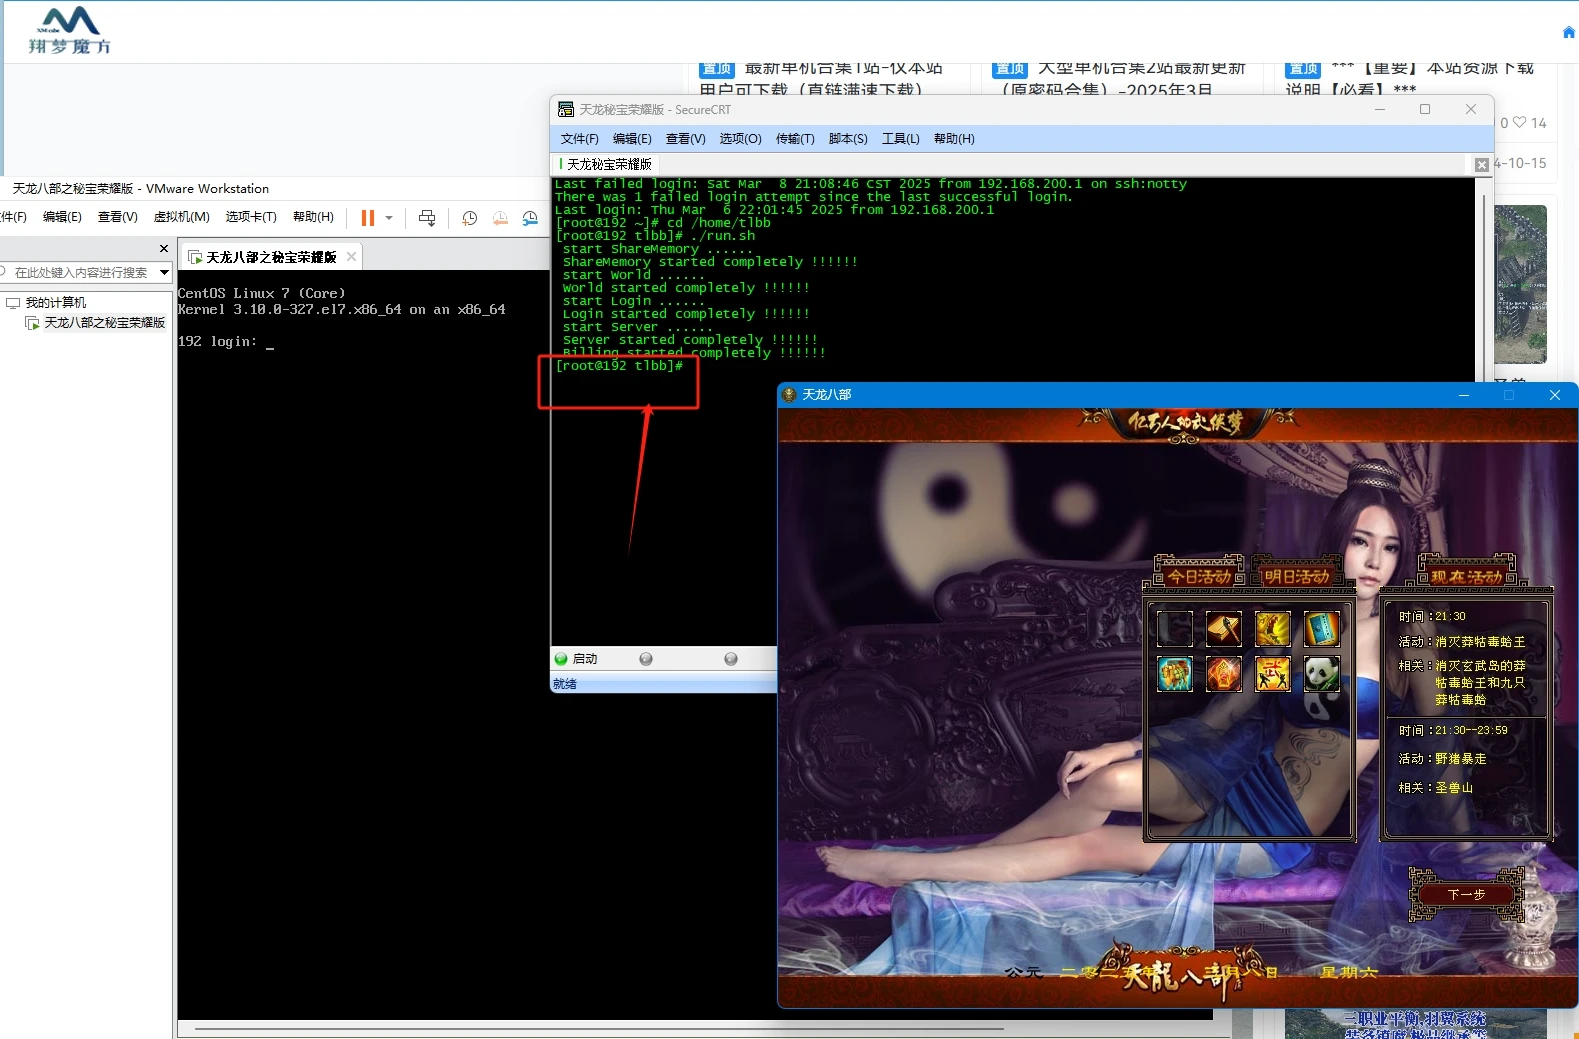
Task: Open SecureCRT 编辑(E) menu
Action: (x=632, y=139)
